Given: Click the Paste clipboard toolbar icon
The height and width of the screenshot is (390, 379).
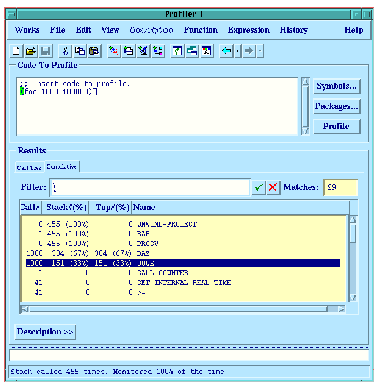Looking at the screenshot, I should click(x=95, y=51).
